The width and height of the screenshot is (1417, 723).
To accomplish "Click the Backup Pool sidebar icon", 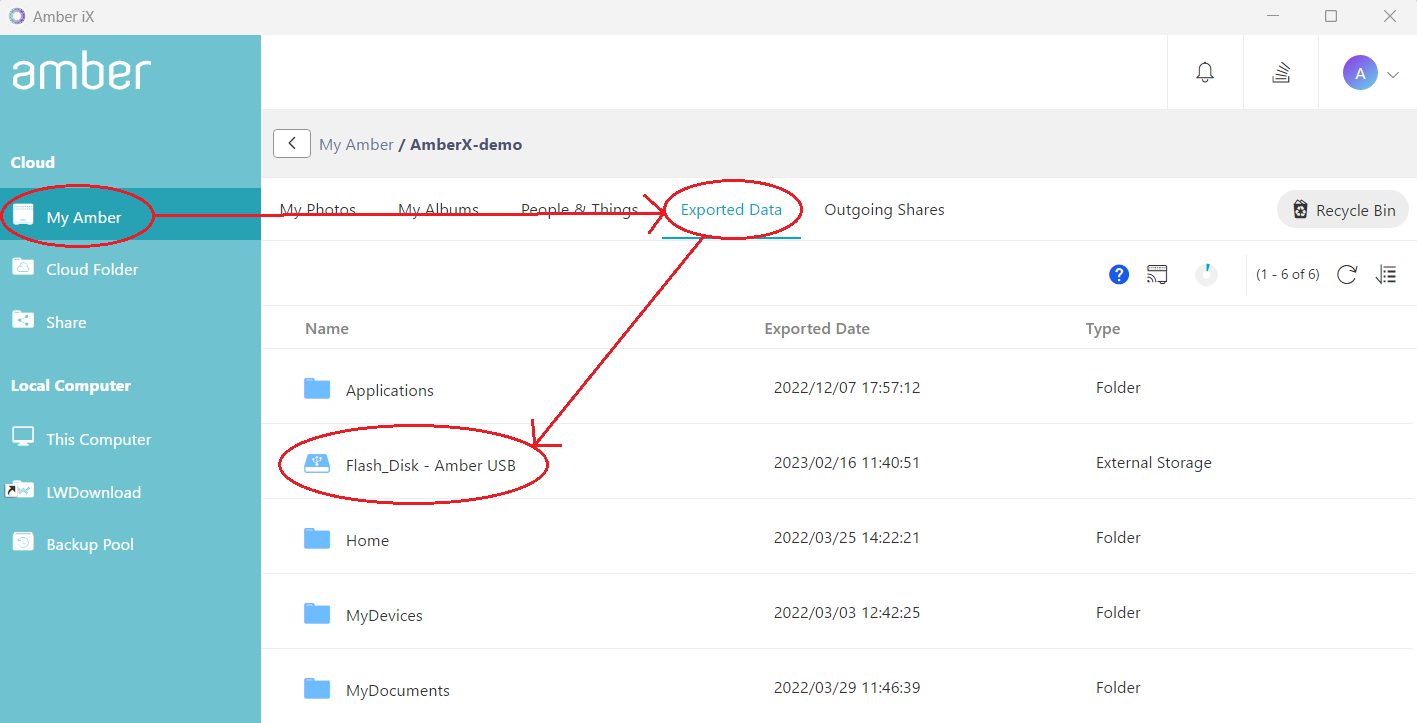I will (x=22, y=542).
